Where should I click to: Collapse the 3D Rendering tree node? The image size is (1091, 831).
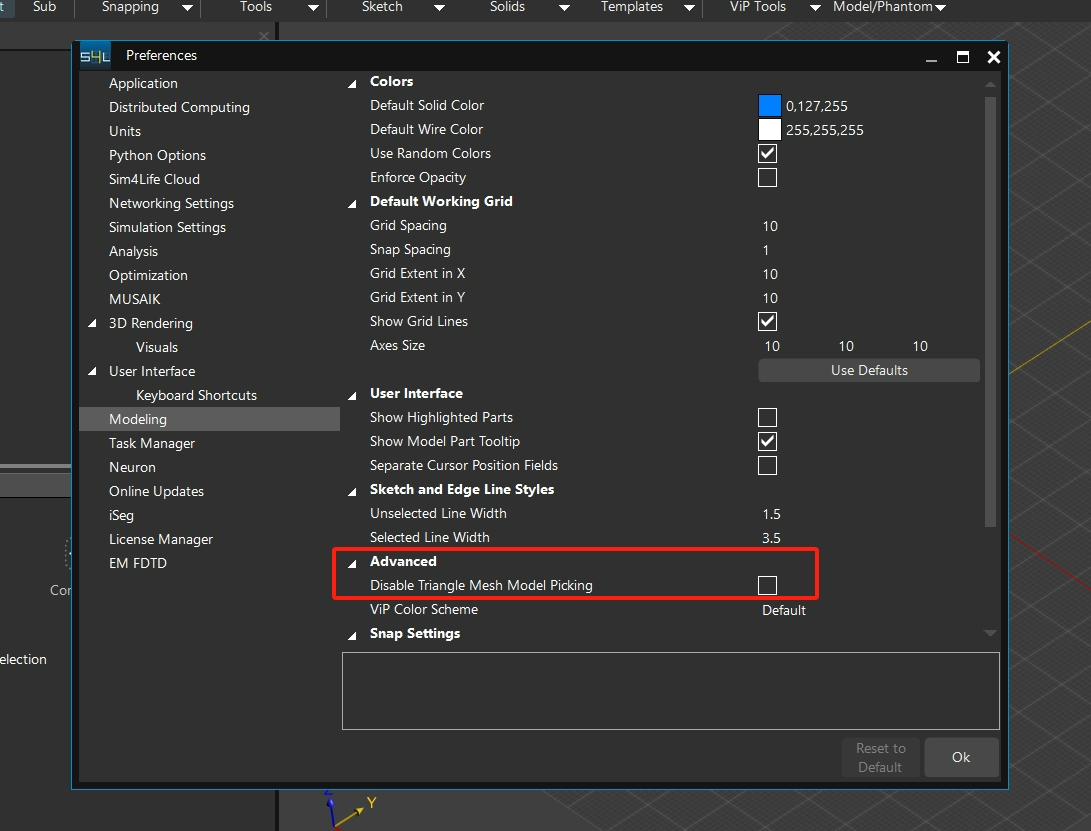pyautogui.click(x=93, y=324)
